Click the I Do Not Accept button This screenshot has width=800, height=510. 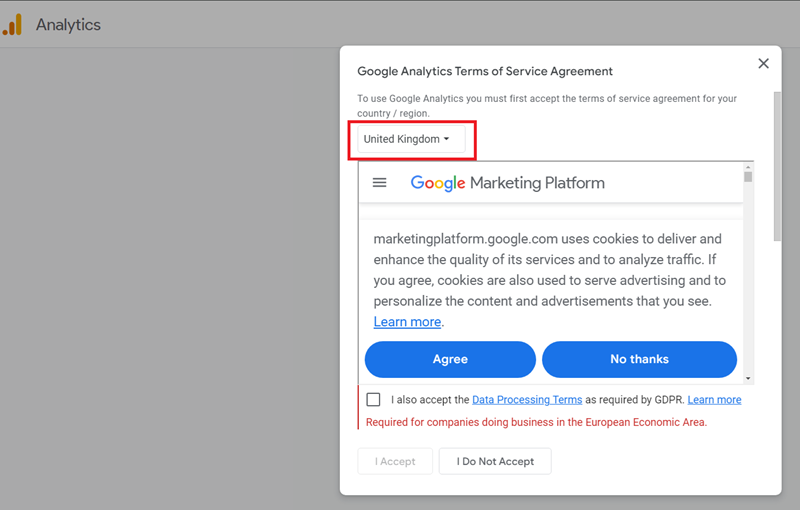pyautogui.click(x=495, y=461)
